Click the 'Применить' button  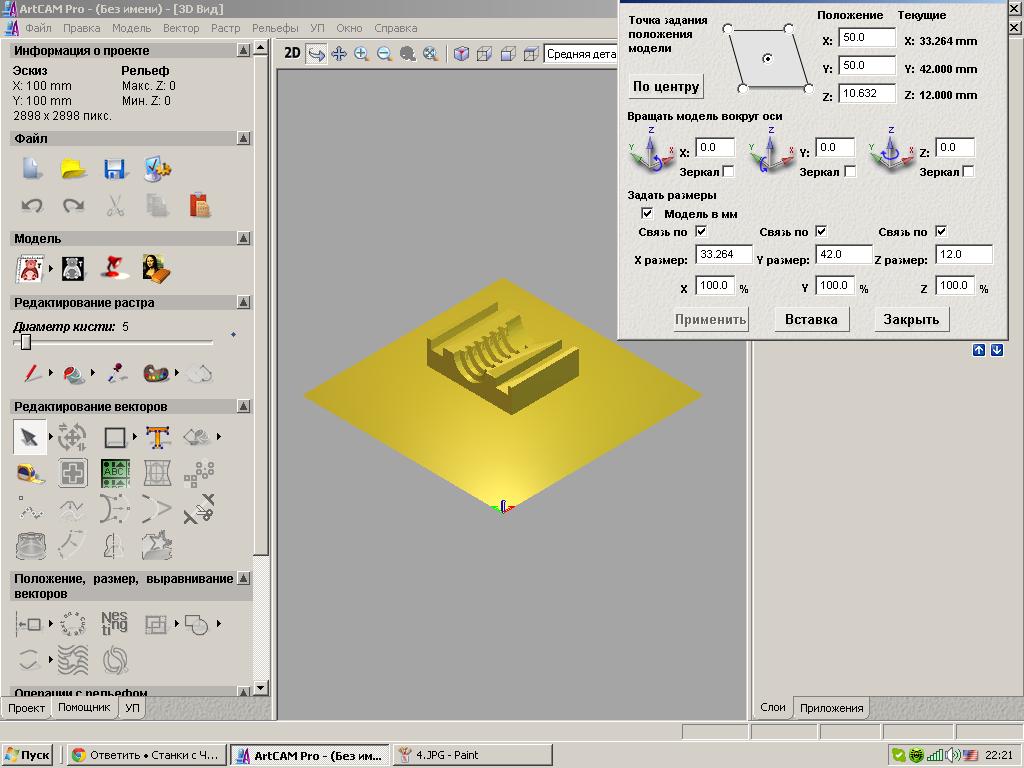point(711,319)
